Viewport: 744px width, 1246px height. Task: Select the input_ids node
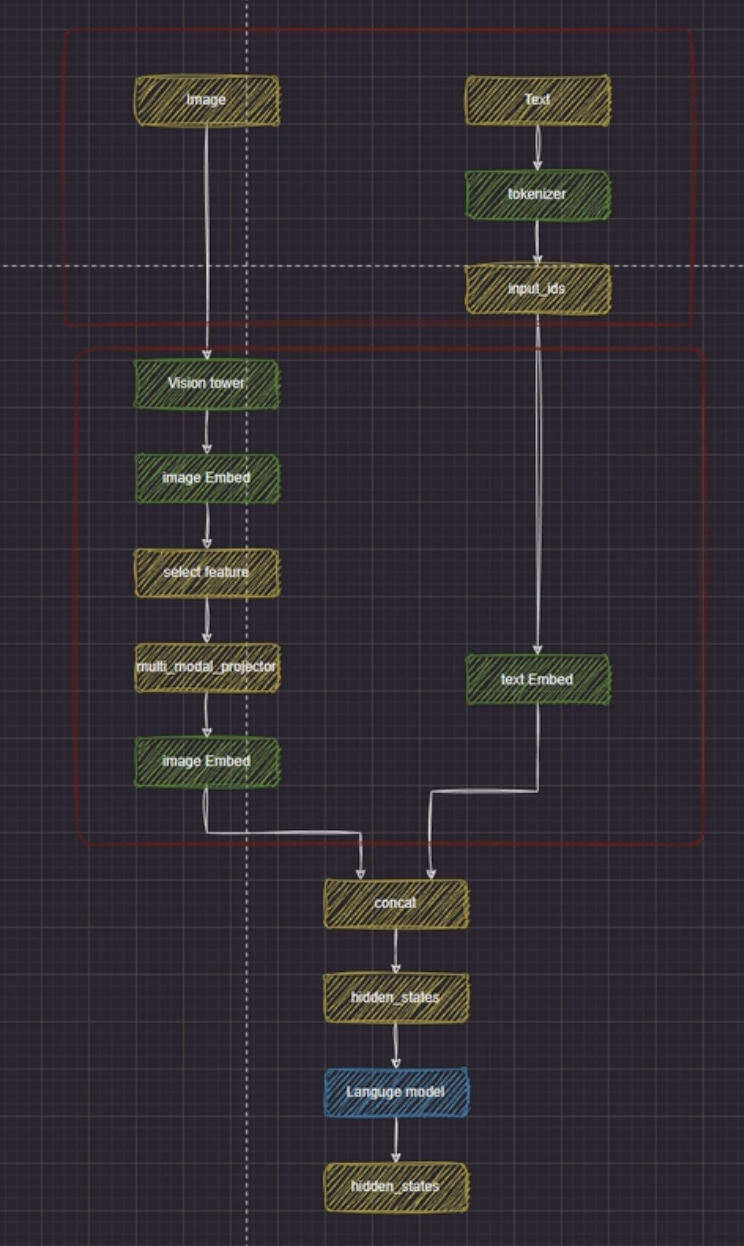coord(537,289)
